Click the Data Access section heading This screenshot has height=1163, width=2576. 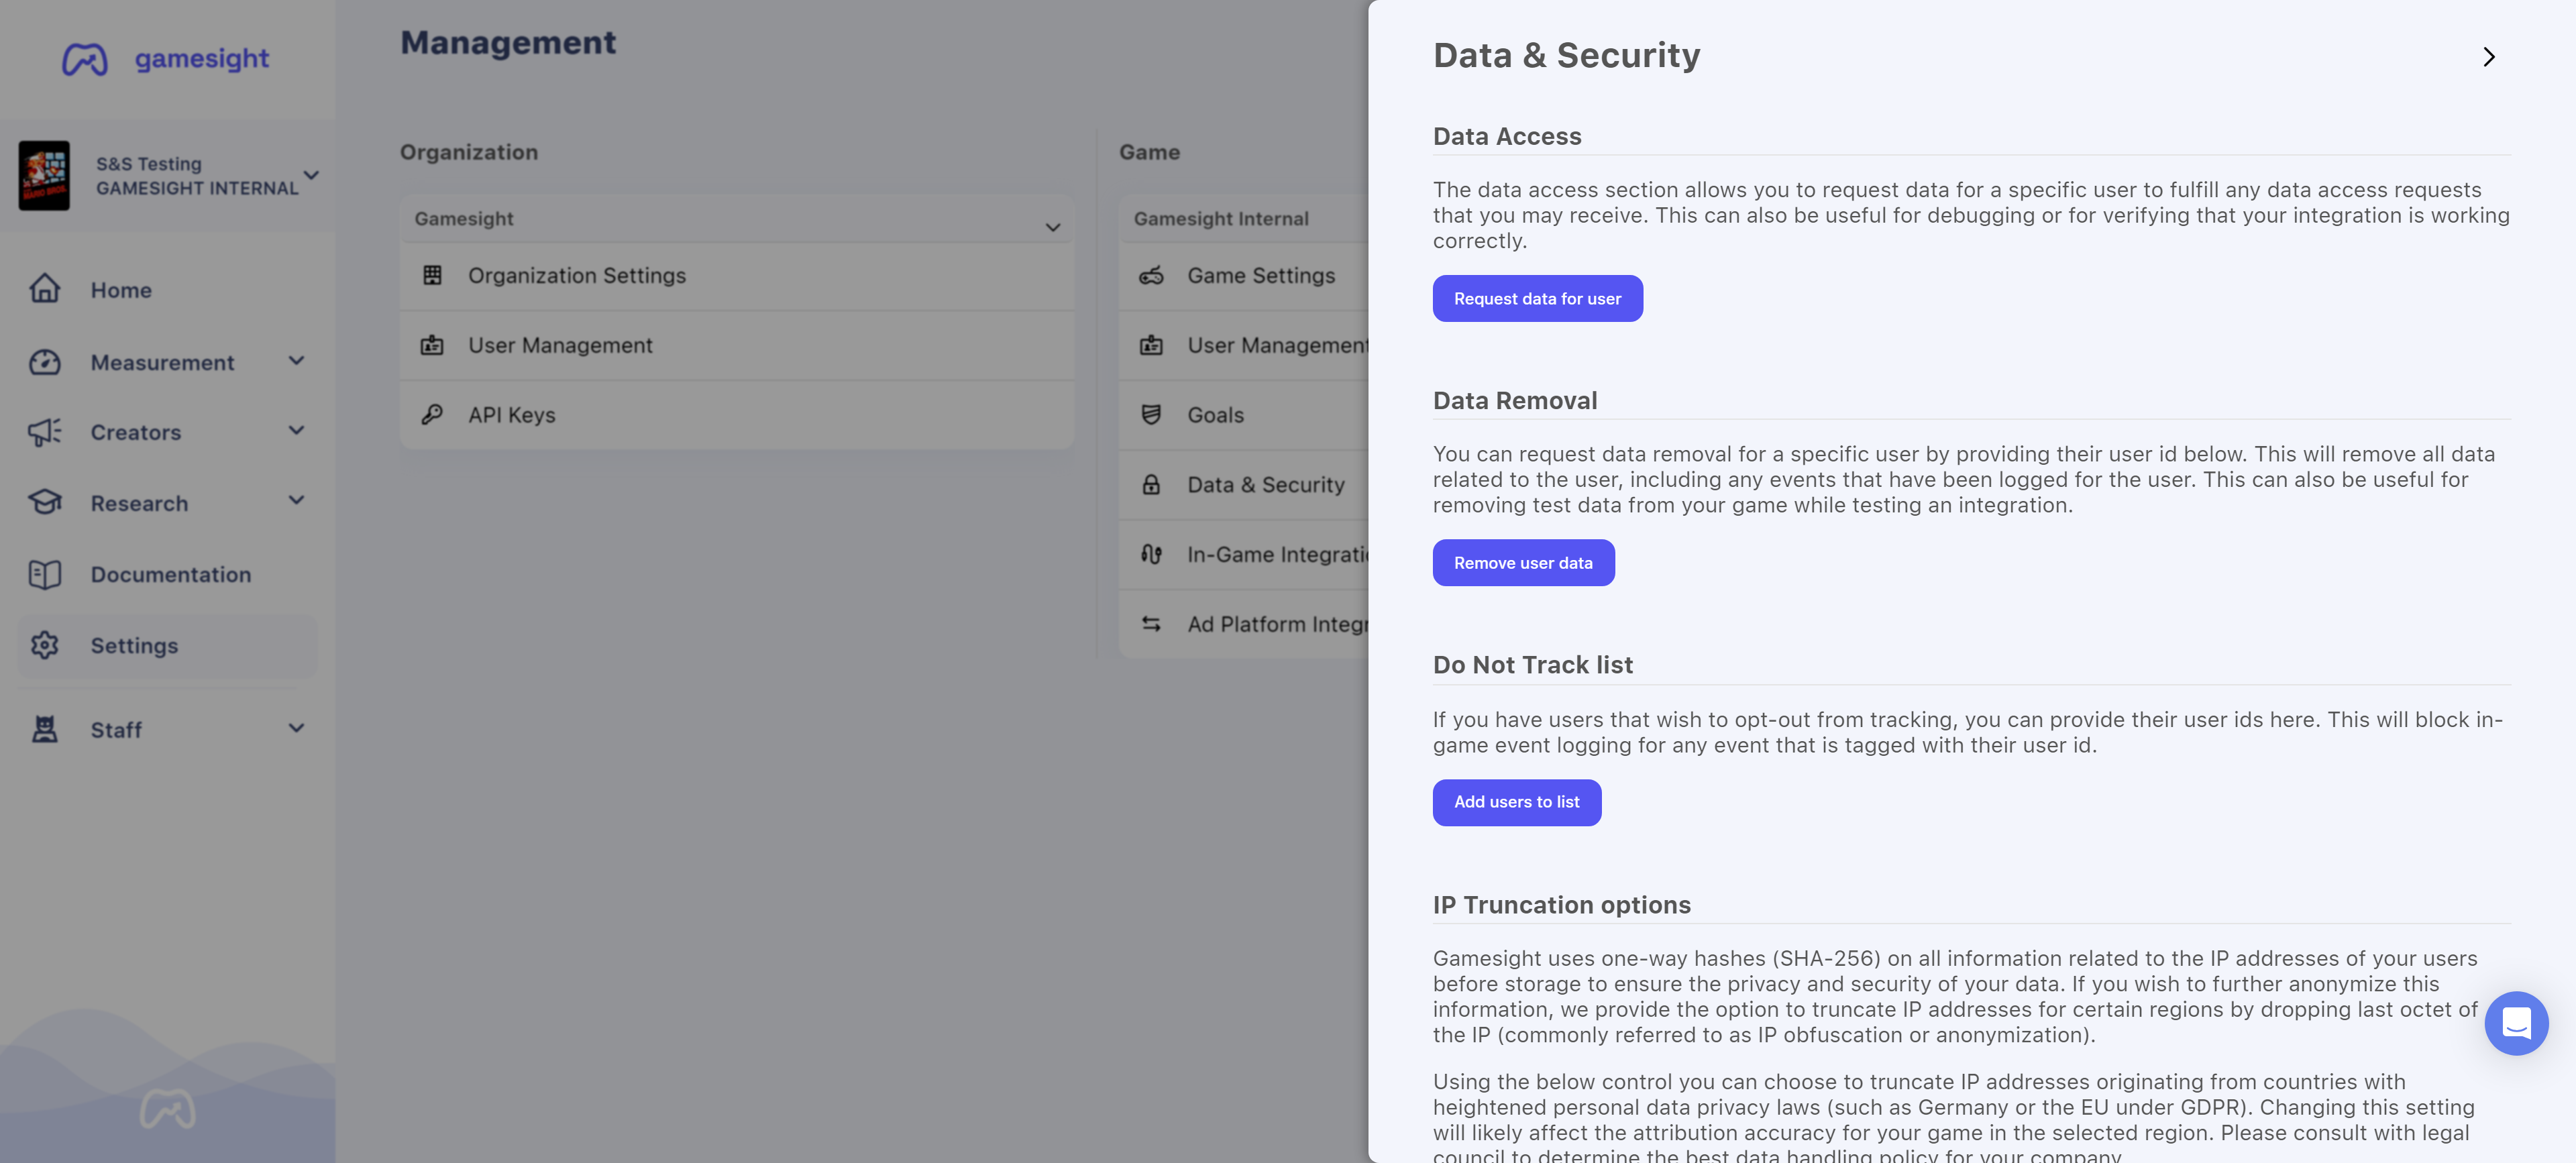(x=1507, y=136)
